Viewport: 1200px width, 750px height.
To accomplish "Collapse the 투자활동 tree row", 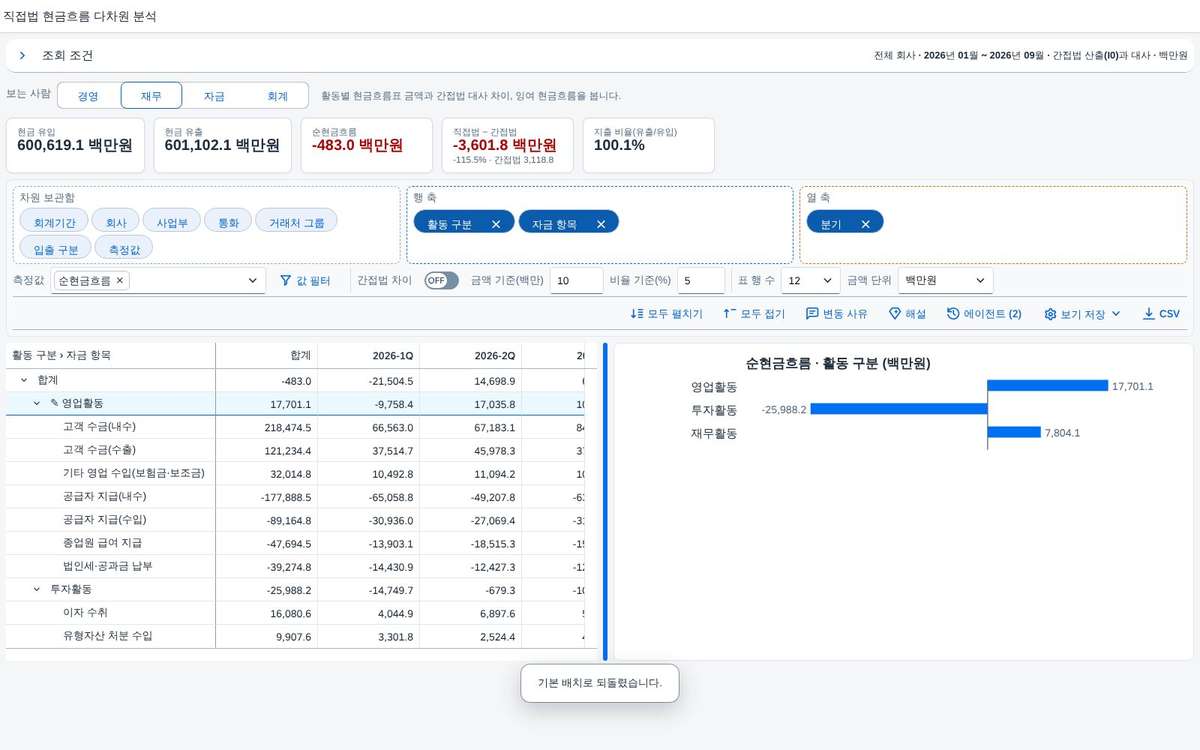I will [x=37, y=589].
